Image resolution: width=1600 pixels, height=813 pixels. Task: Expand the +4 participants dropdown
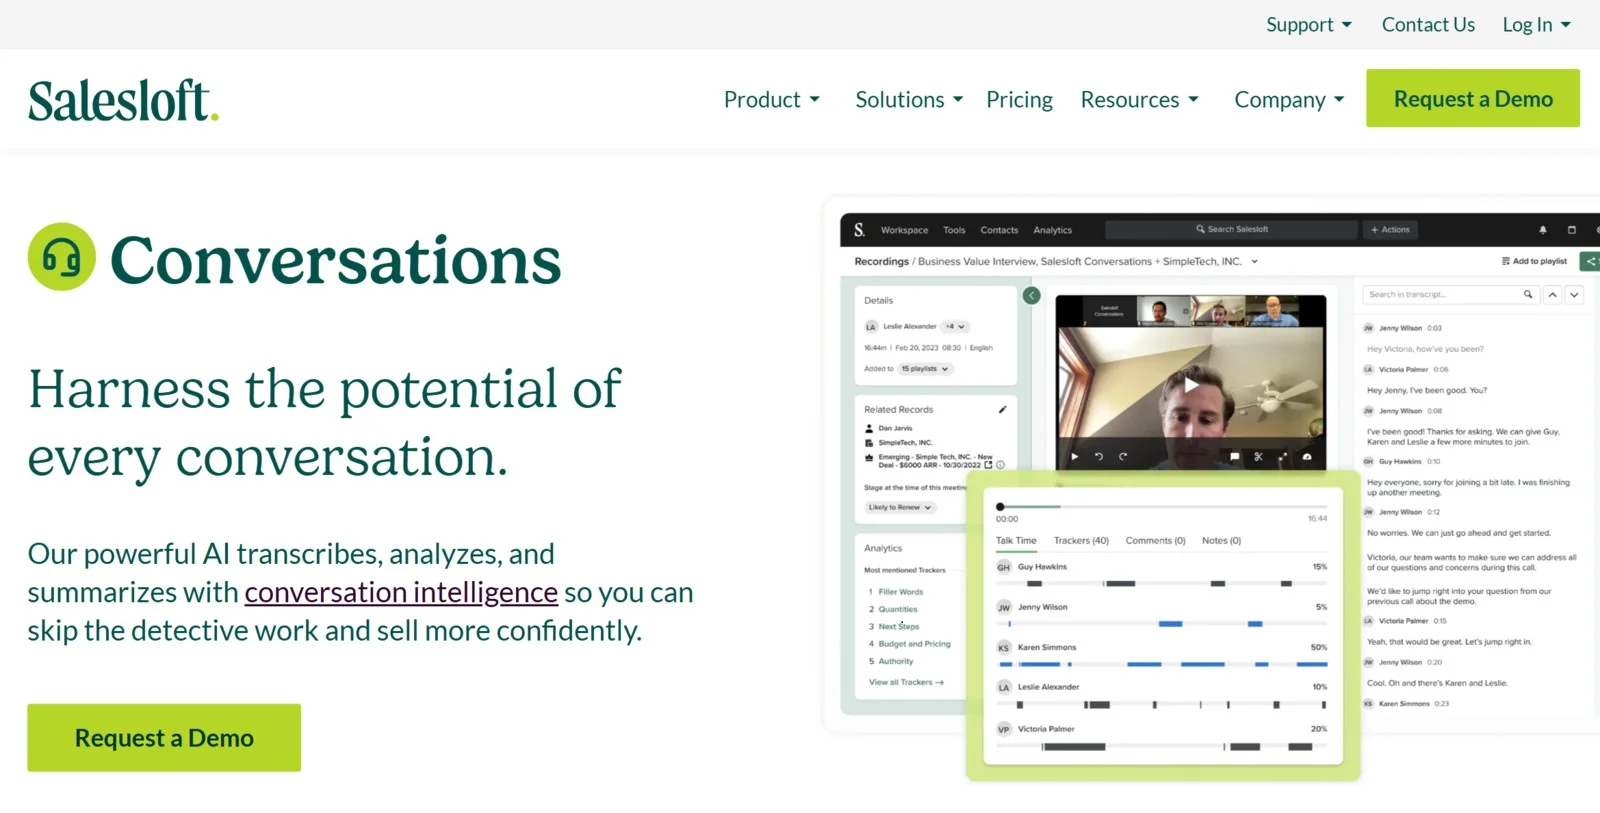955,326
